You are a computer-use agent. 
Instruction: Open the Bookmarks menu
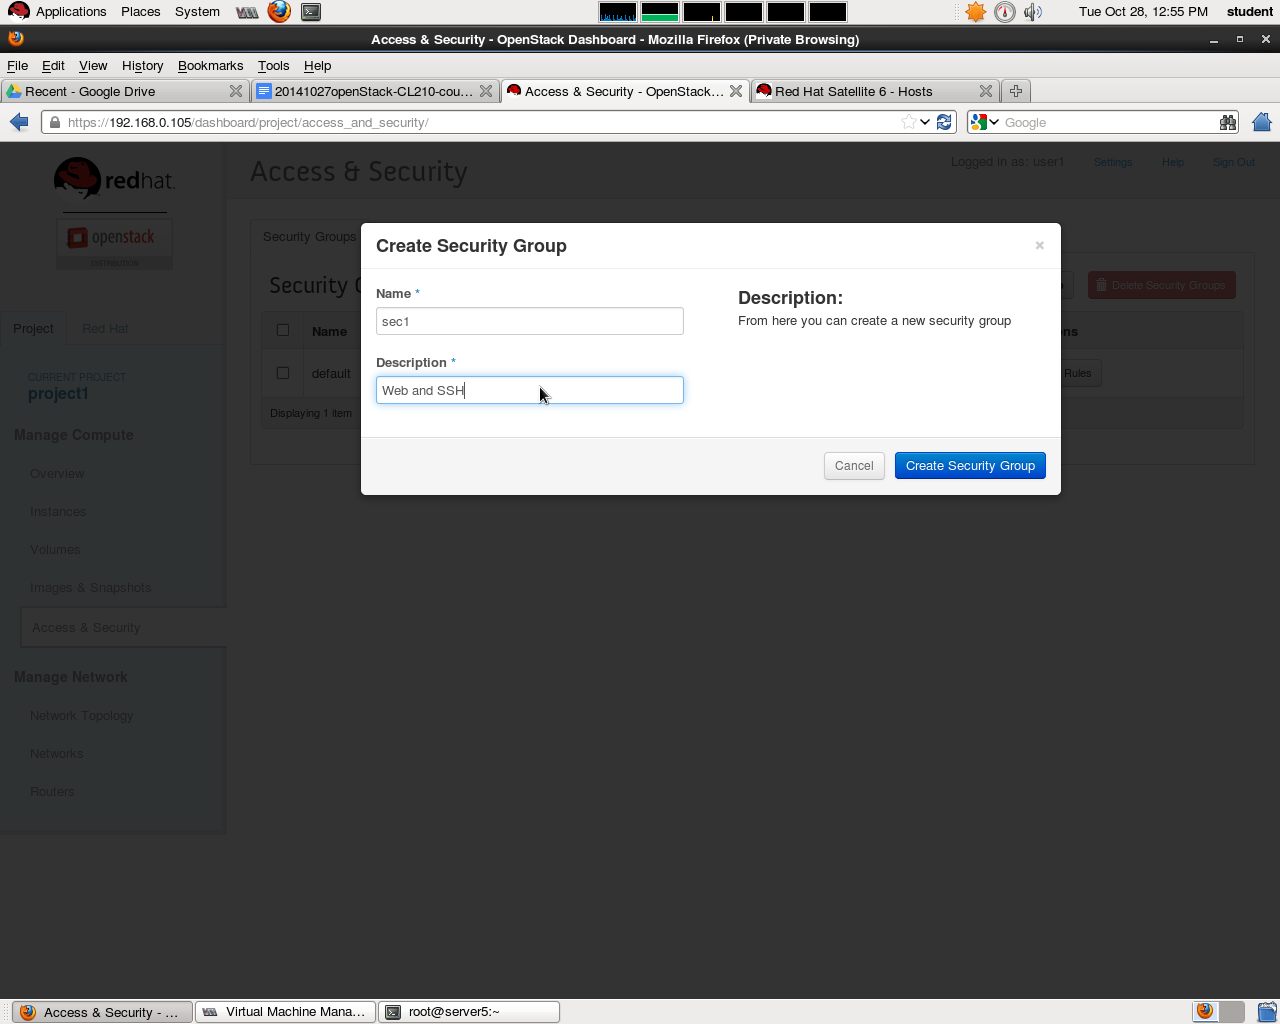click(x=210, y=65)
